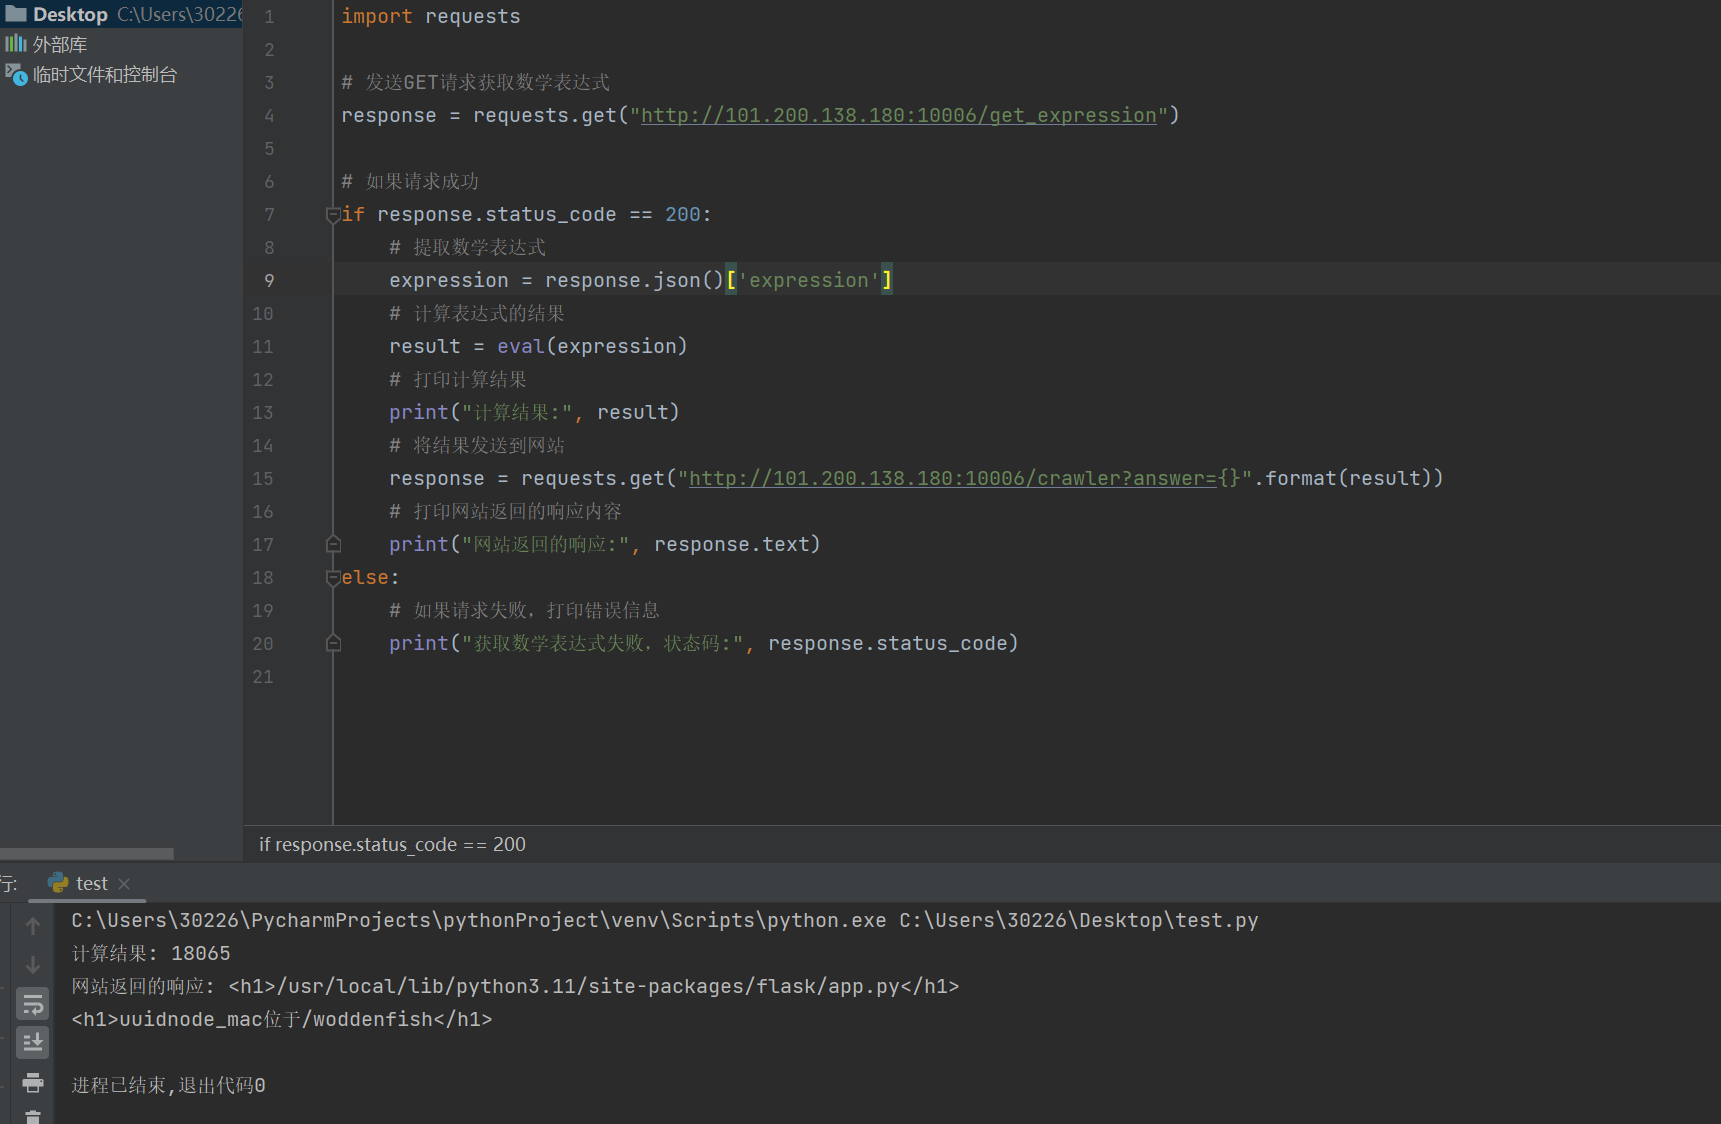
Task: Click the comment '# 如果请求成功'
Action: click(410, 181)
